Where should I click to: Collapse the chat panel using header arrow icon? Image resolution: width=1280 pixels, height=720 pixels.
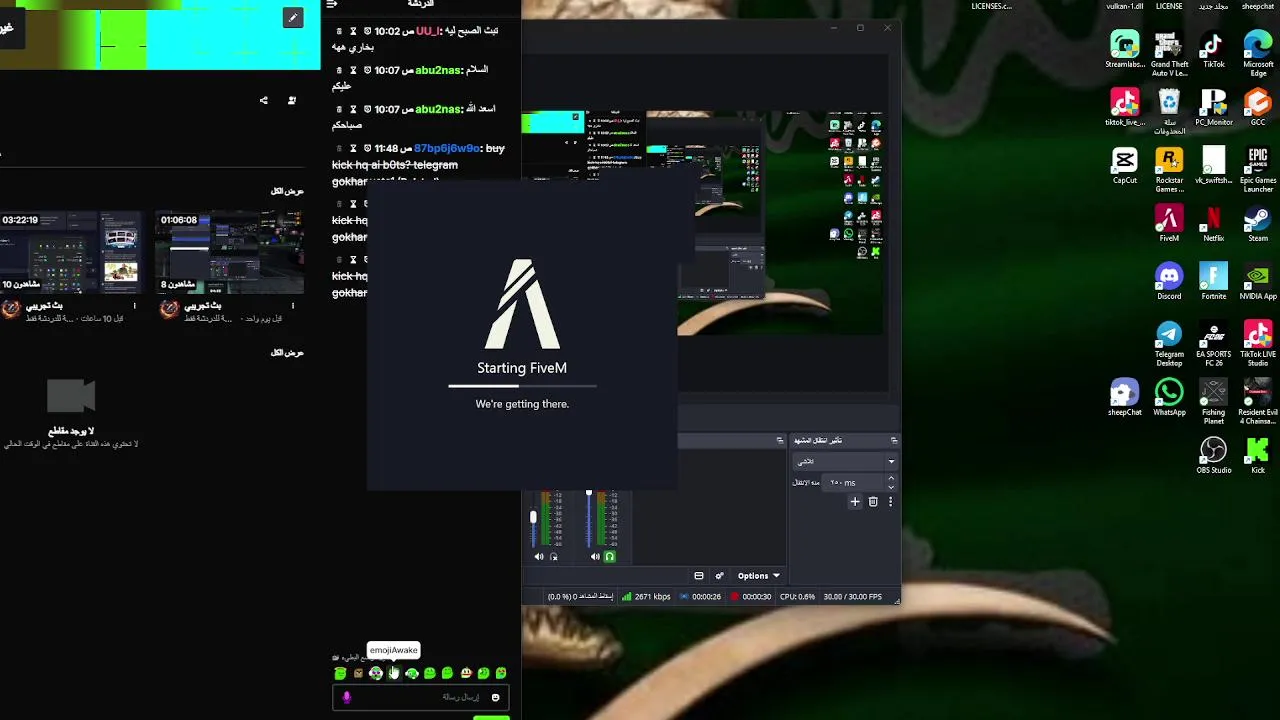pos(332,4)
